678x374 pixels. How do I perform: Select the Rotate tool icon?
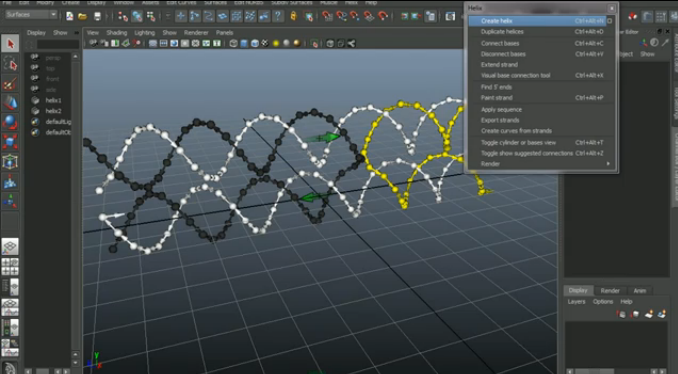coord(10,122)
